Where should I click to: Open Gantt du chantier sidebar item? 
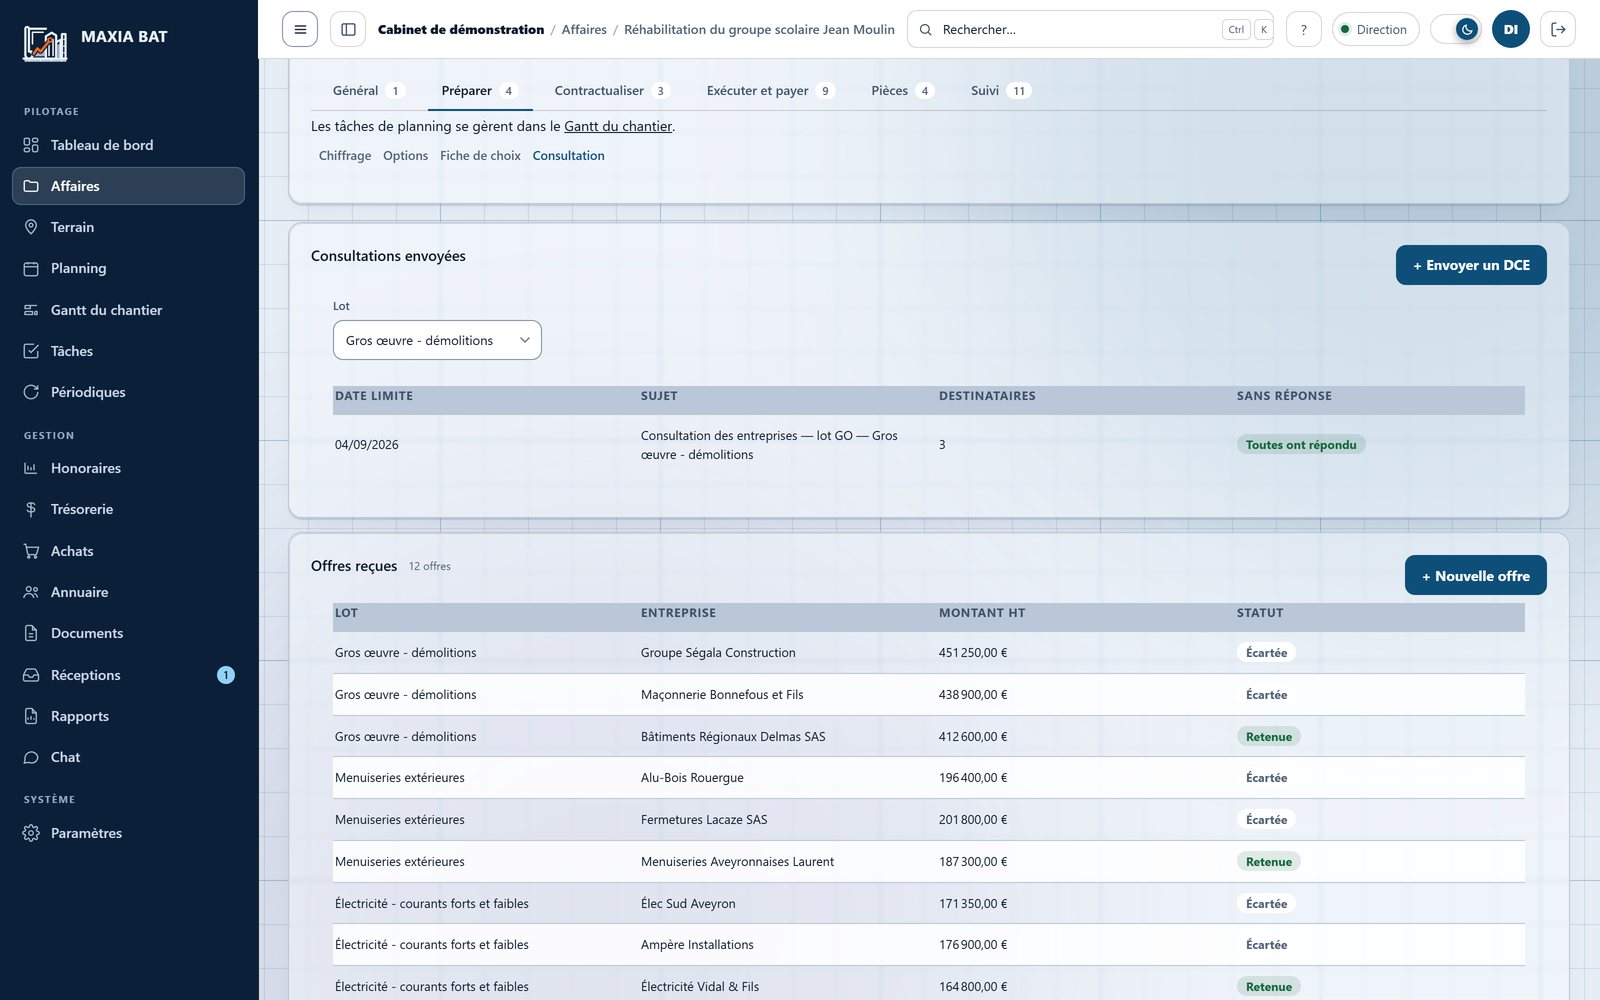128,310
